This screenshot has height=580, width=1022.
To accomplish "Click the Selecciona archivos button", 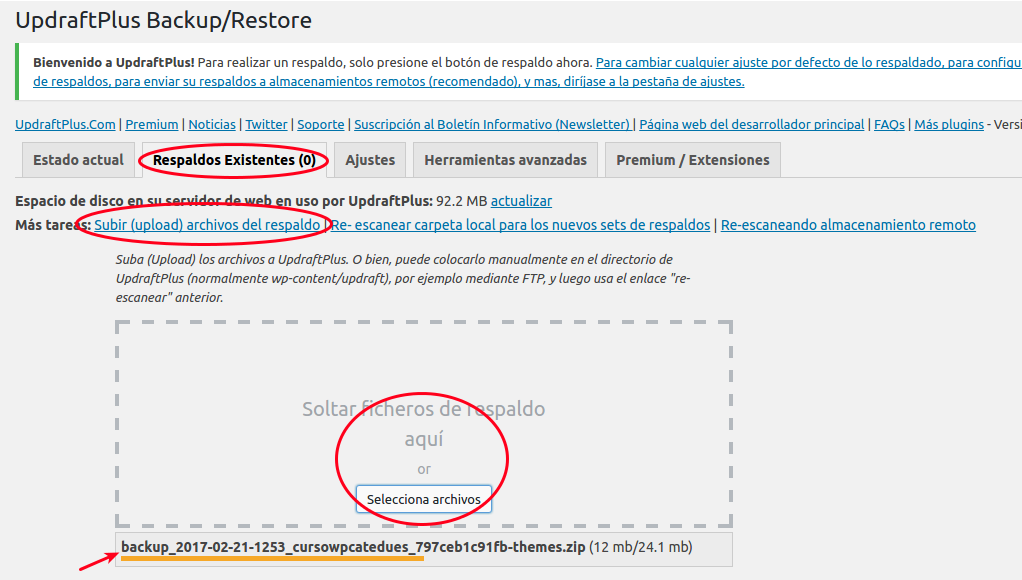I will [424, 499].
